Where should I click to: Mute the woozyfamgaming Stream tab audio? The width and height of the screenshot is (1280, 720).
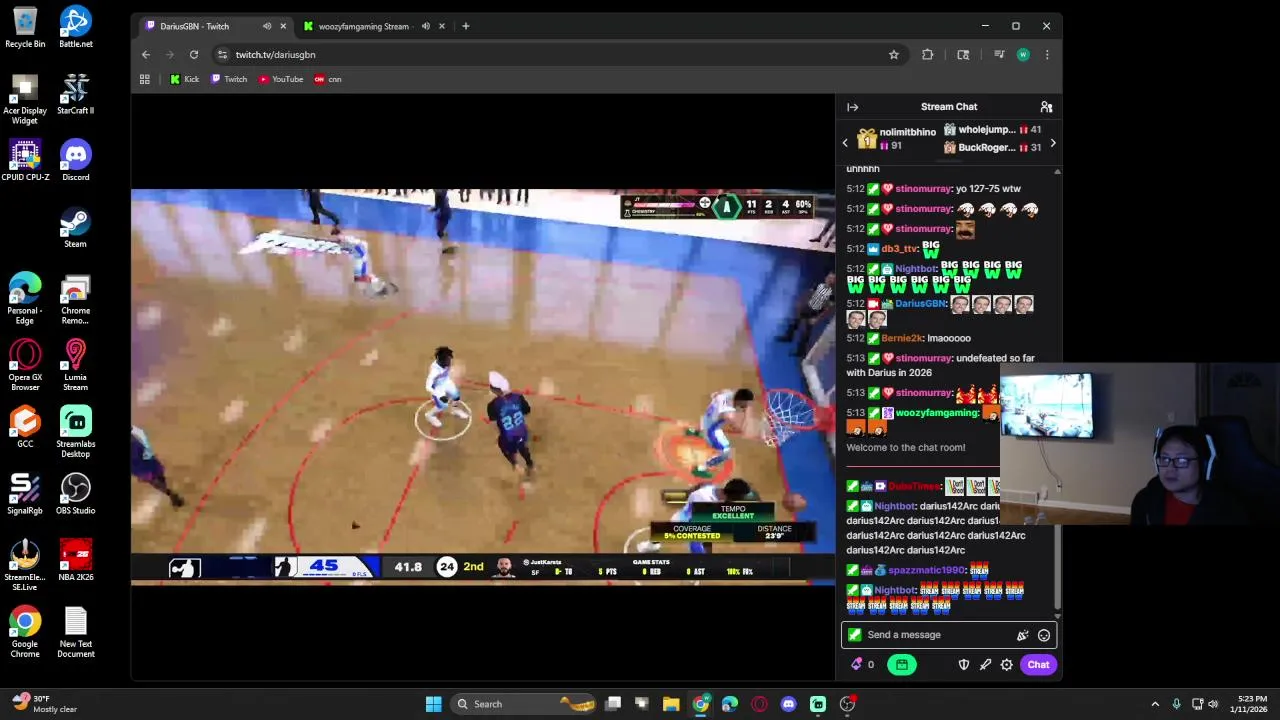(x=426, y=26)
